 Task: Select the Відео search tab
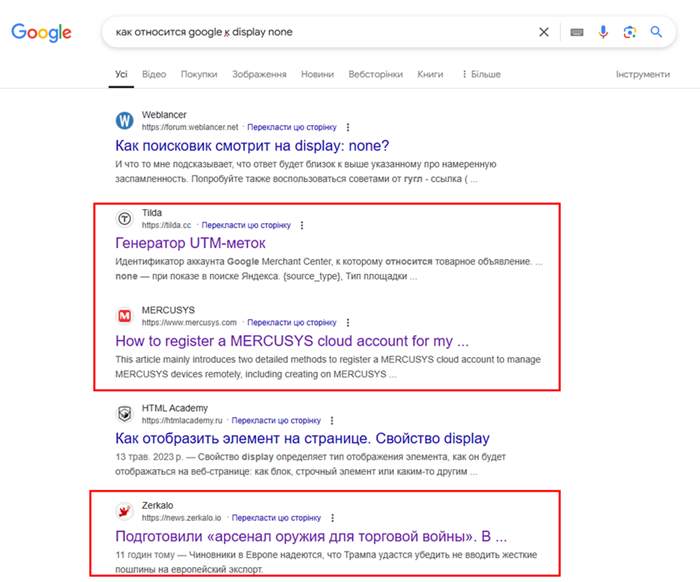(154, 74)
